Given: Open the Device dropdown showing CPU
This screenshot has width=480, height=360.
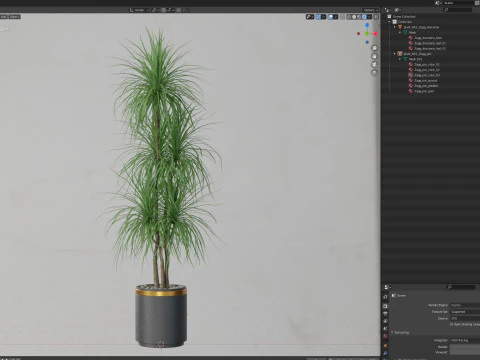Looking at the screenshot, I should [465, 318].
